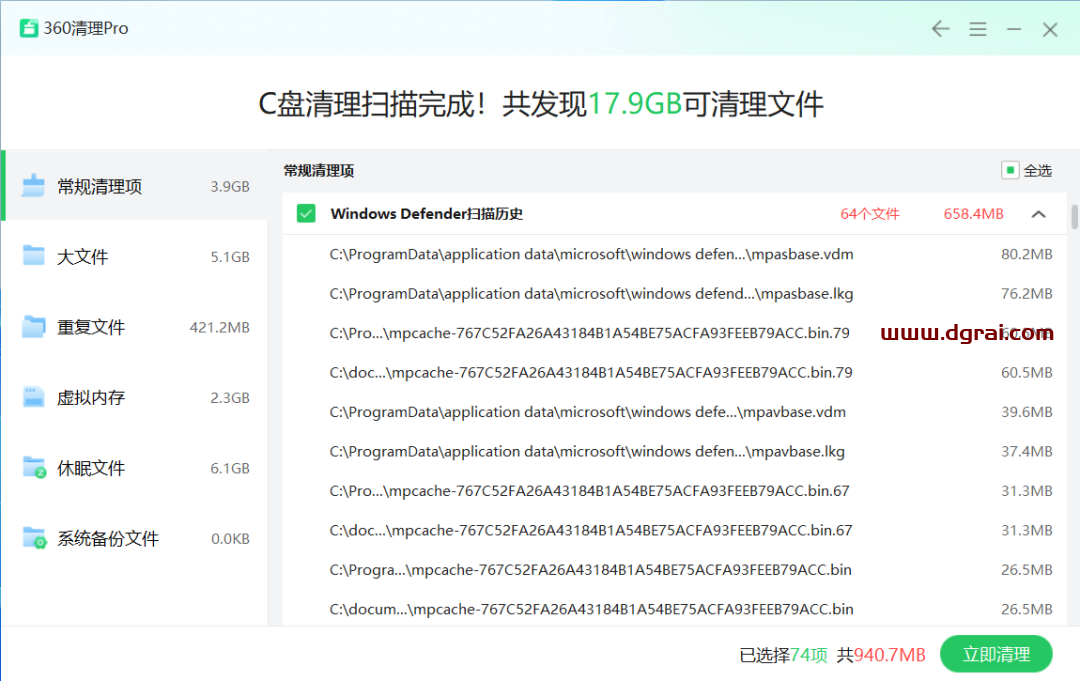Image resolution: width=1080 pixels, height=681 pixels.
Task: Toggle the 全选 checkbox
Action: click(x=1010, y=170)
